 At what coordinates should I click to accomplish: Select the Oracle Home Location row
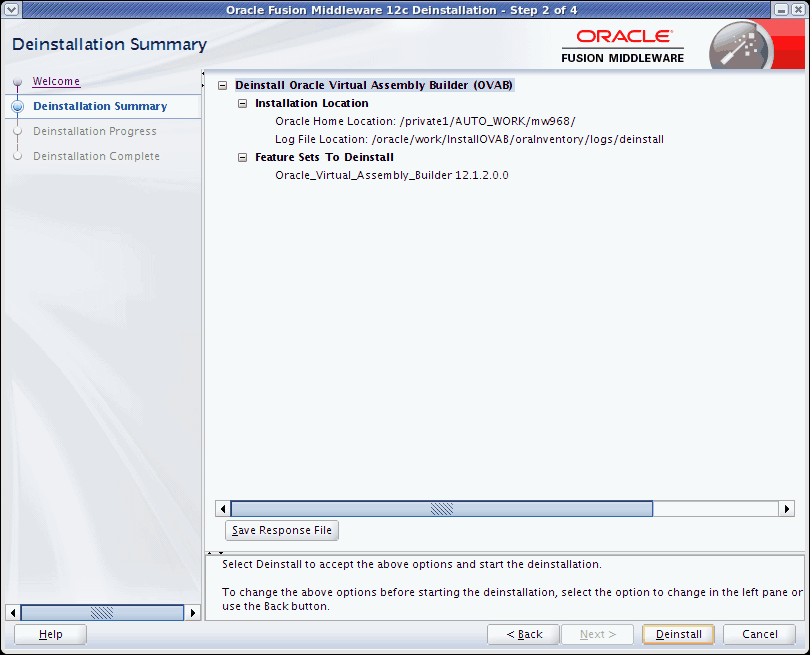pyautogui.click(x=425, y=121)
